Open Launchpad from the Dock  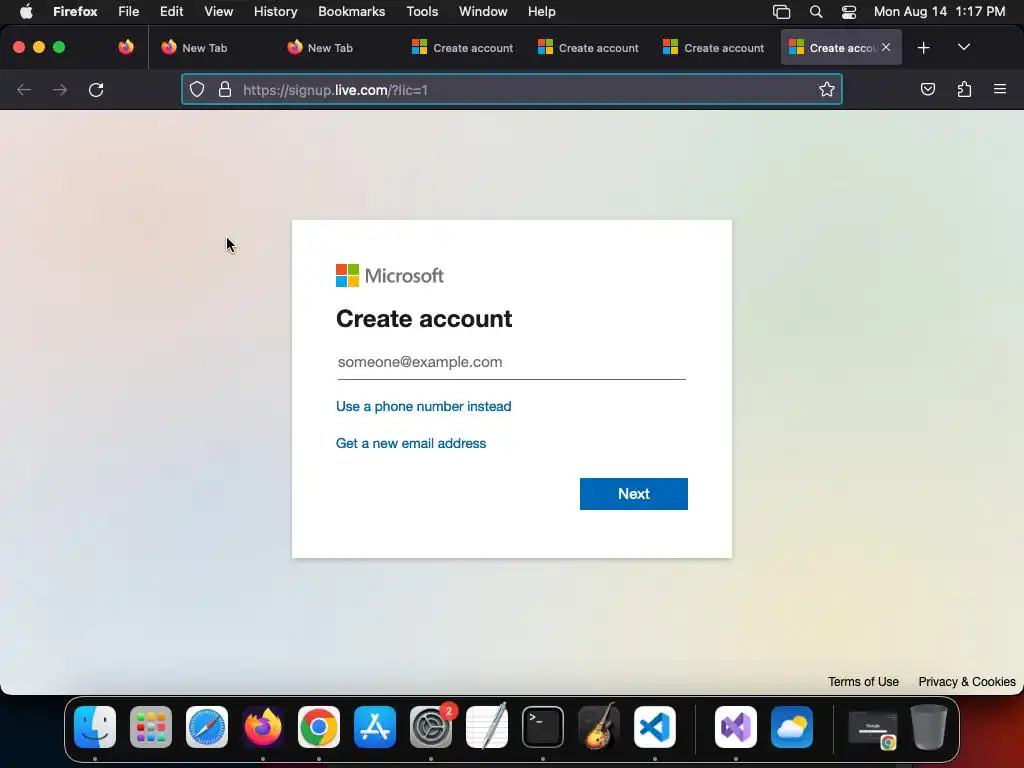[151, 727]
